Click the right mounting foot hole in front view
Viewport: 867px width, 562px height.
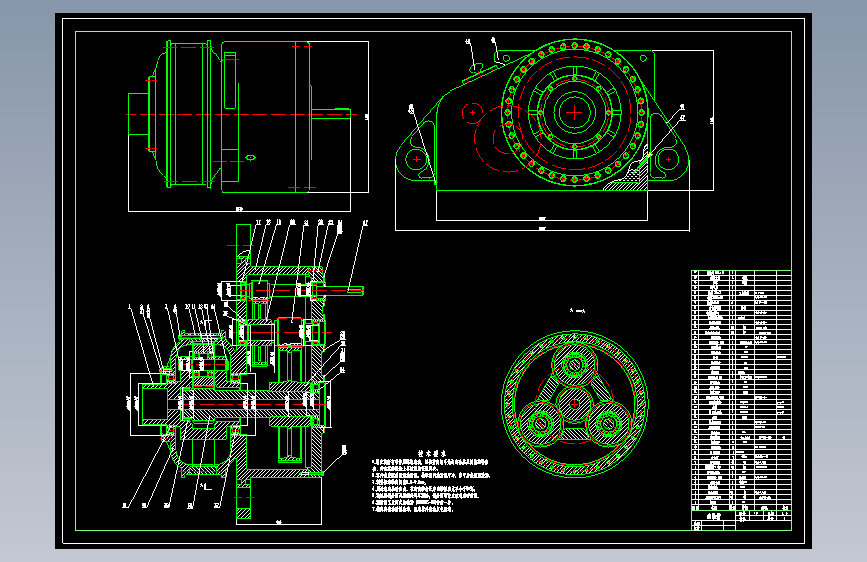click(x=668, y=159)
